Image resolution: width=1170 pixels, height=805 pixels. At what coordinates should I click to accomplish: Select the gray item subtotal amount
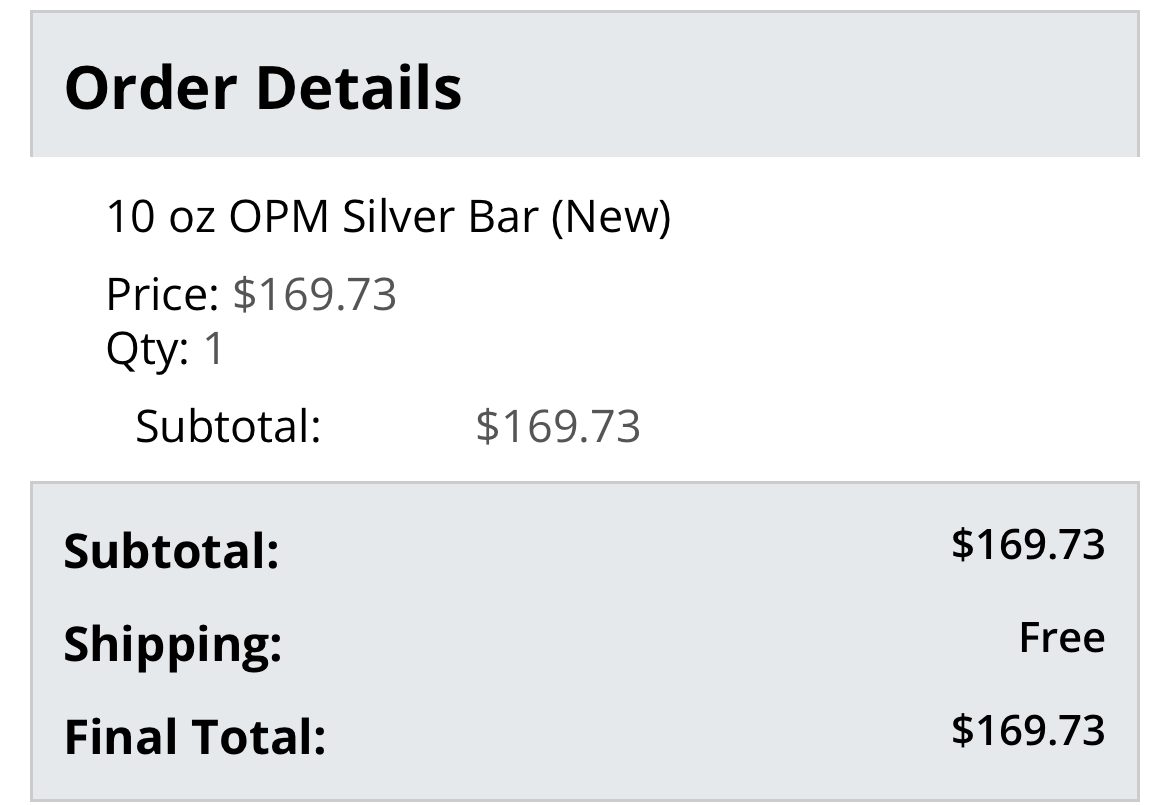(x=558, y=426)
